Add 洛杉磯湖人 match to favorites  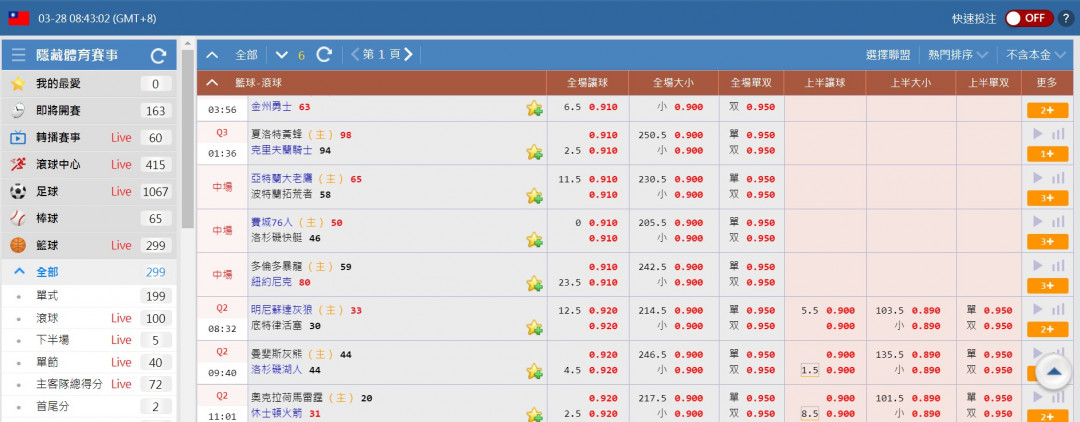(x=534, y=371)
